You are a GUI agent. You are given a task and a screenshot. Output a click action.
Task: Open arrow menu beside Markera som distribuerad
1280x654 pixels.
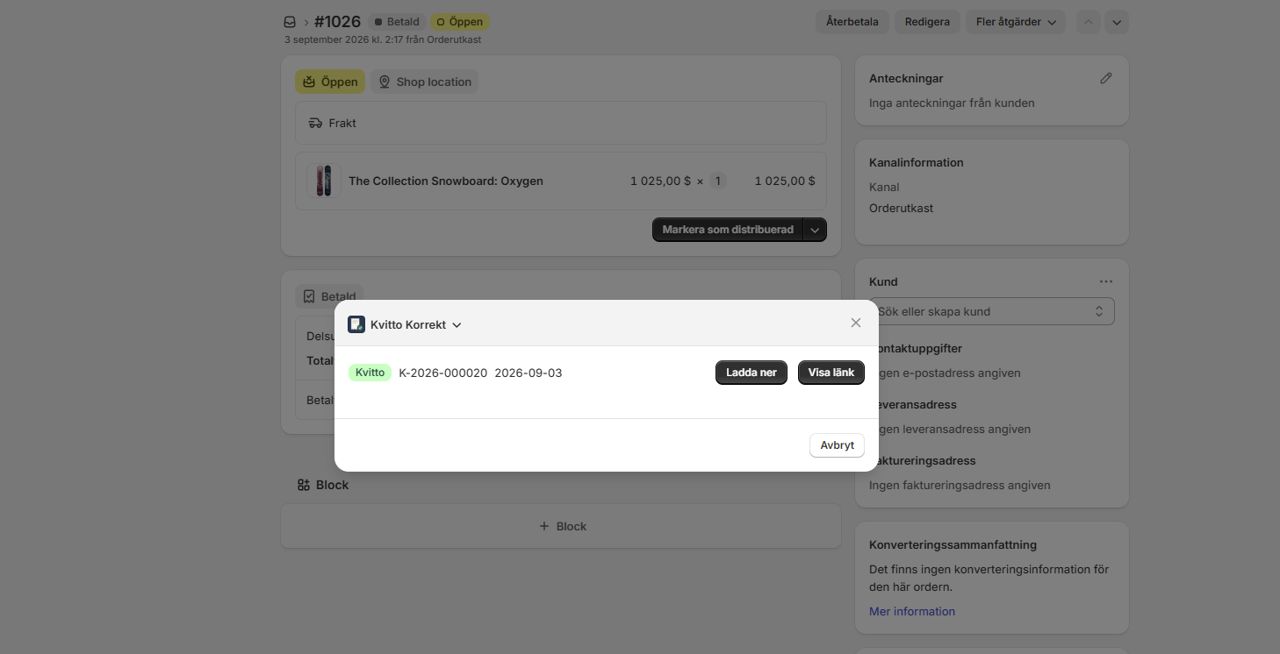click(816, 230)
